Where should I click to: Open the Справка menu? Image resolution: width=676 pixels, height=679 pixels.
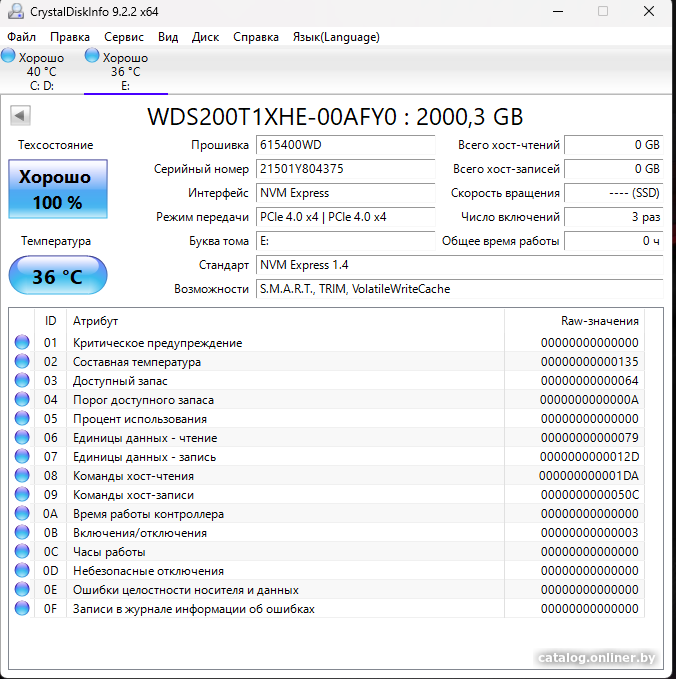(256, 37)
